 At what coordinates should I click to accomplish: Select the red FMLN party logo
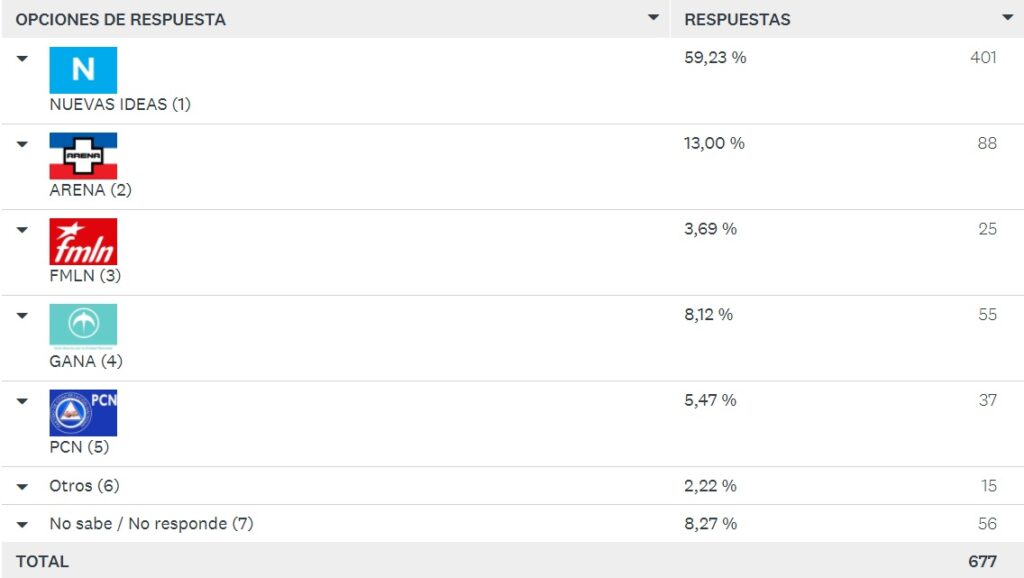tap(83, 241)
